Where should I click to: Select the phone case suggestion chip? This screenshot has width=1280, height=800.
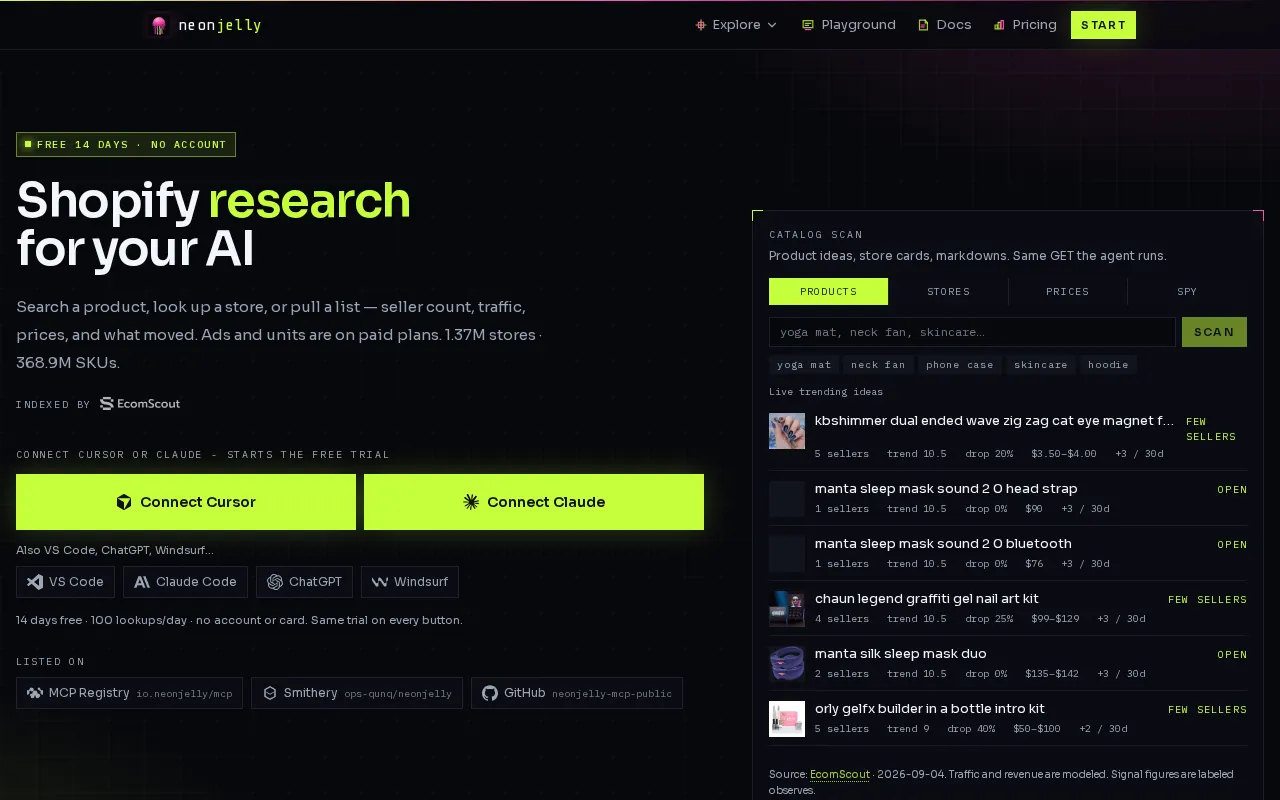click(x=960, y=365)
